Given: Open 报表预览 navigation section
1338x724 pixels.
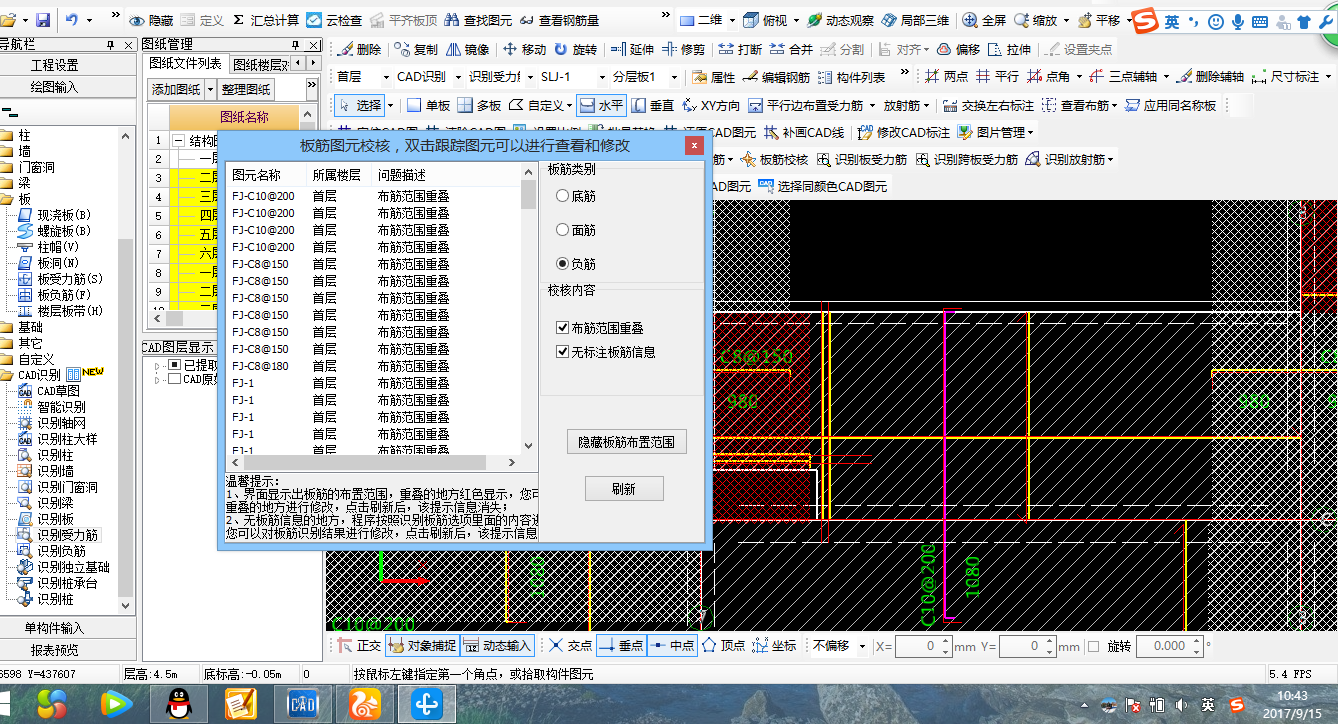Looking at the screenshot, I should tap(54, 650).
